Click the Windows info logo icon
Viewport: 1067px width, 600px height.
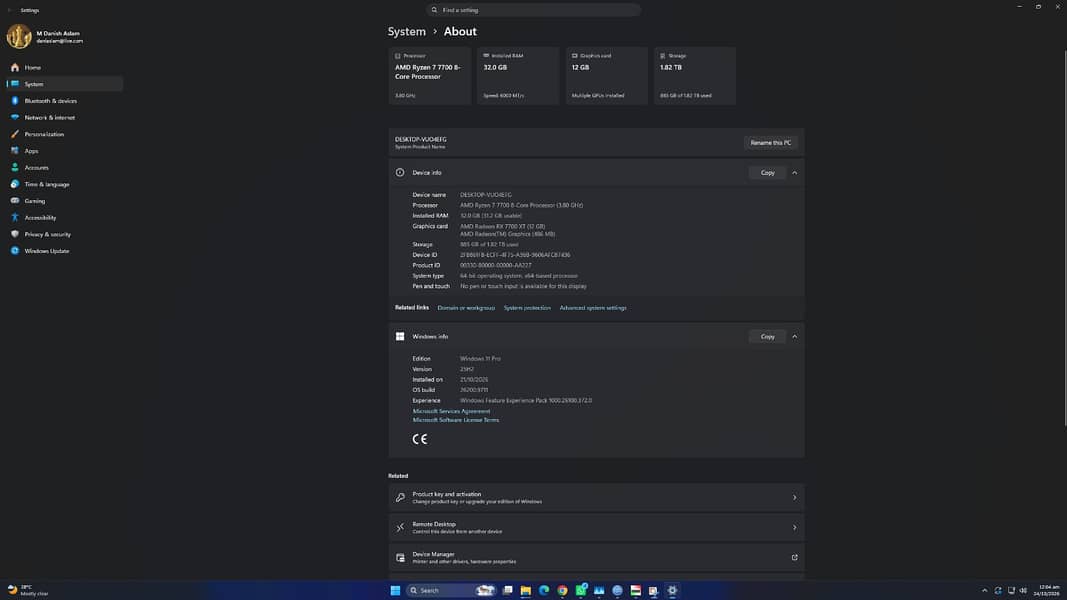tap(400, 337)
